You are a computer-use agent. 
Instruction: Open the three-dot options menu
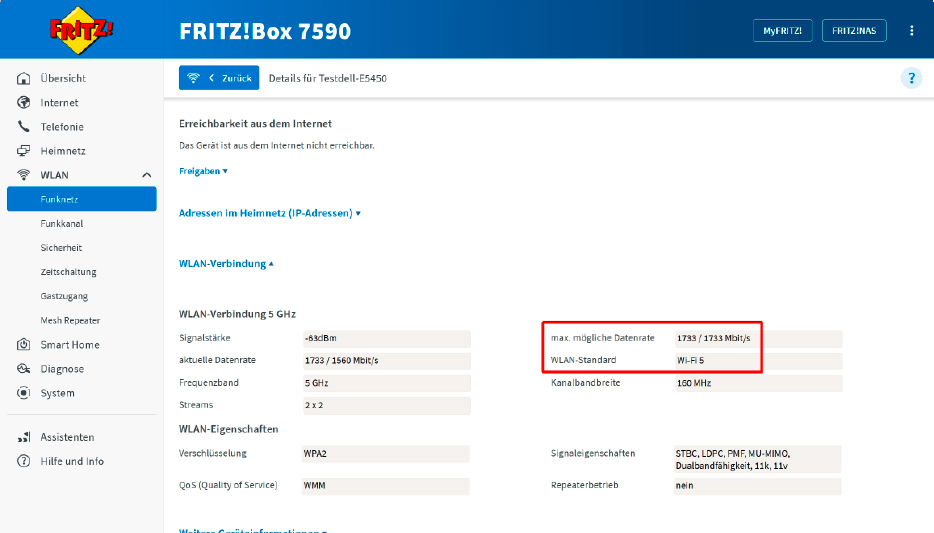[x=911, y=31]
